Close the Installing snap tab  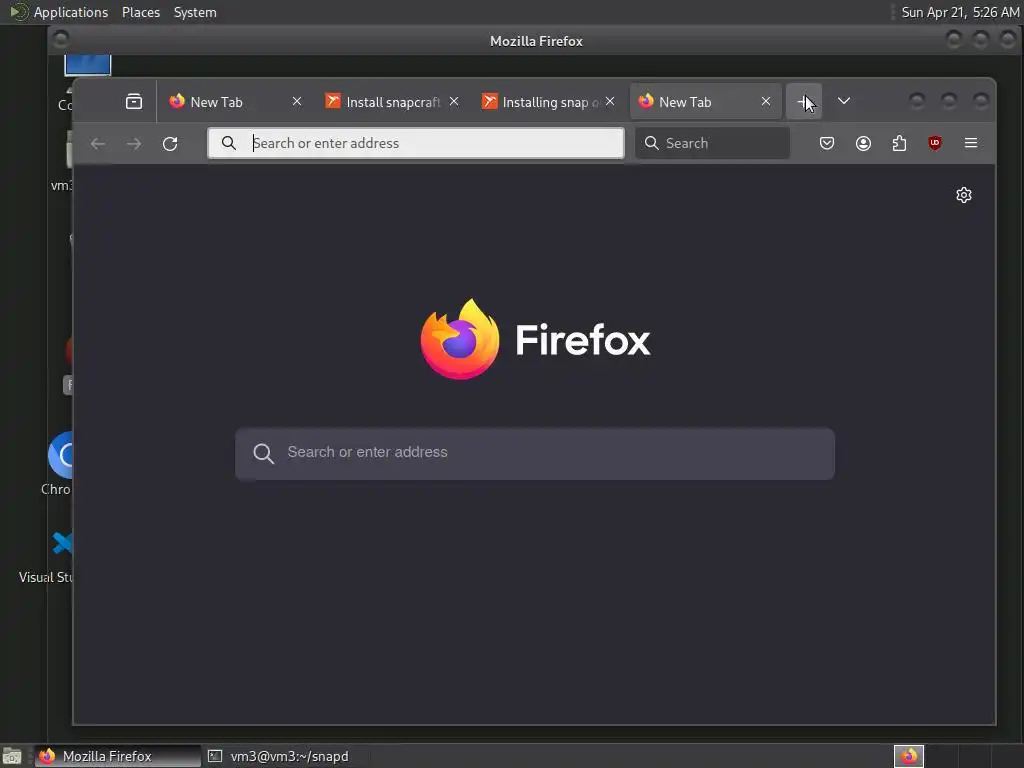point(610,101)
